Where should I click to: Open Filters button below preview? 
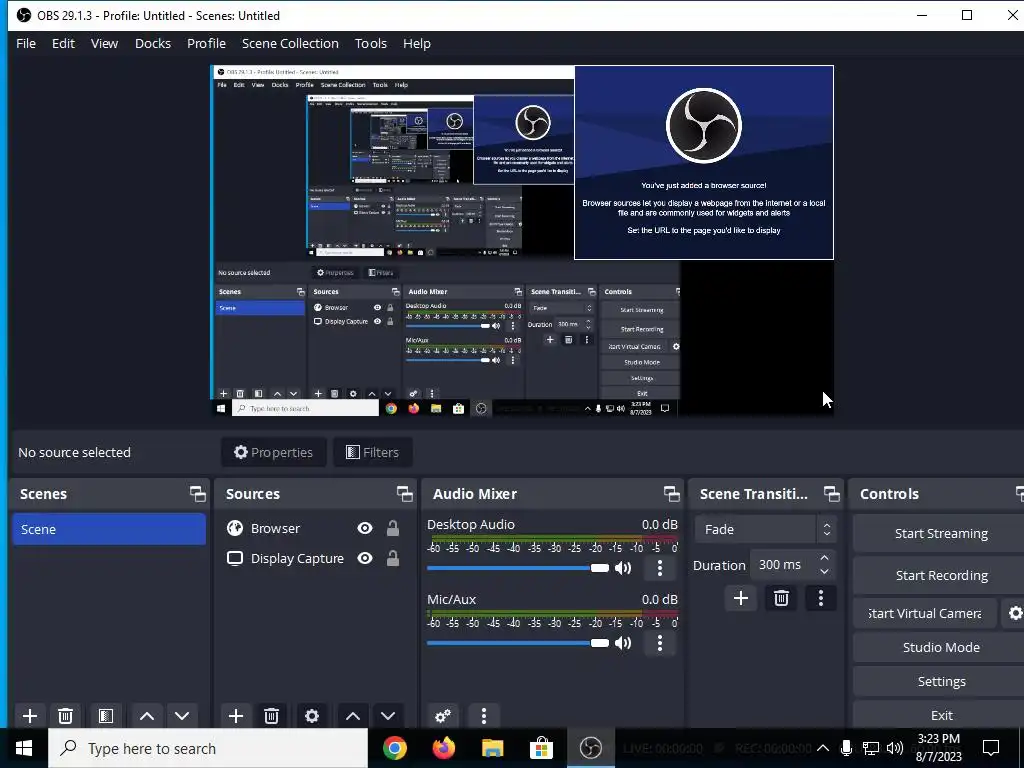click(372, 452)
